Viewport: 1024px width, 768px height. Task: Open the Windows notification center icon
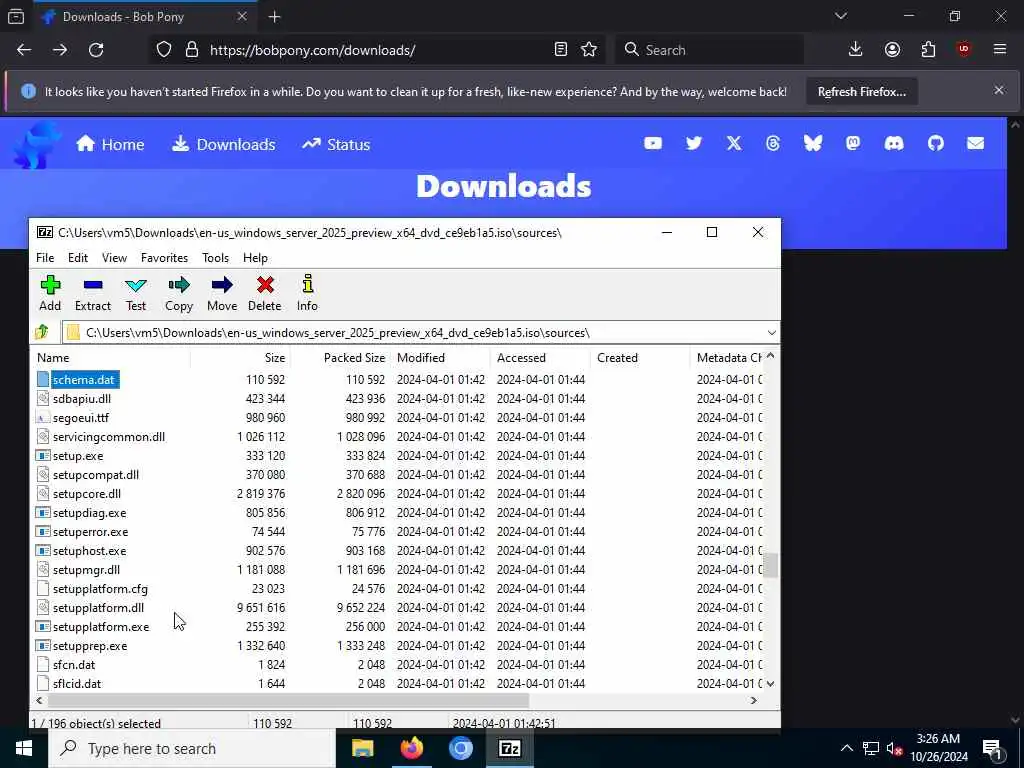tap(992, 748)
